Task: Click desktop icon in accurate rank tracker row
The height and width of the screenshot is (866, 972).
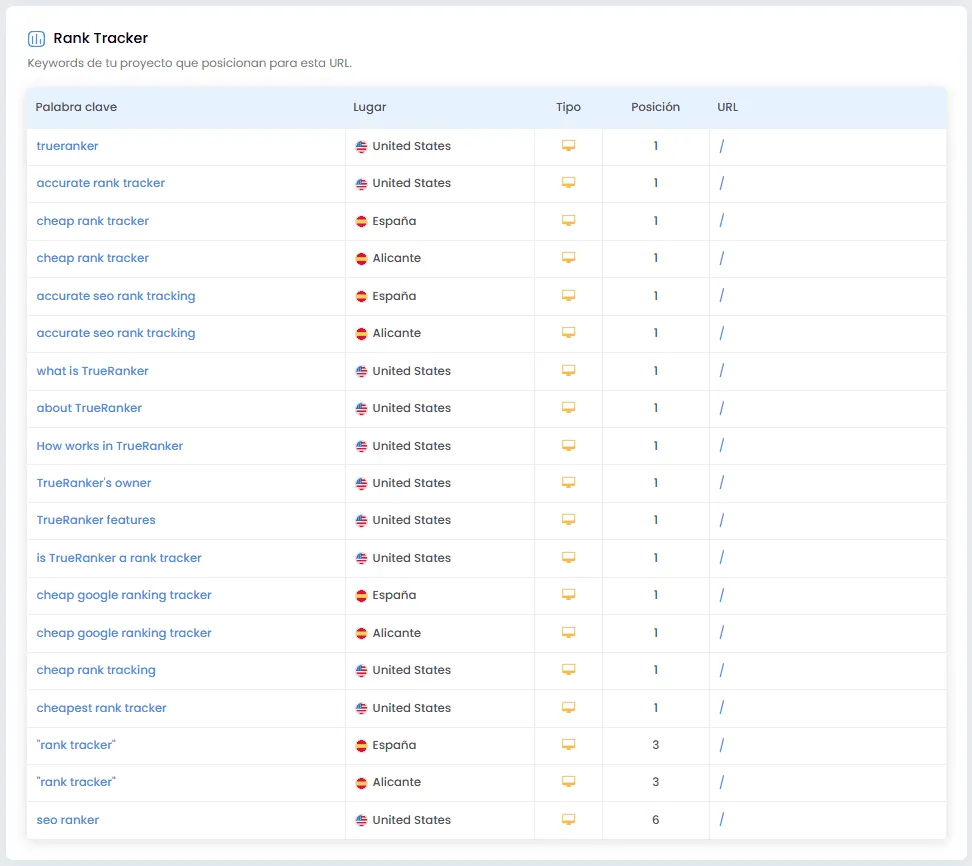Action: point(568,183)
